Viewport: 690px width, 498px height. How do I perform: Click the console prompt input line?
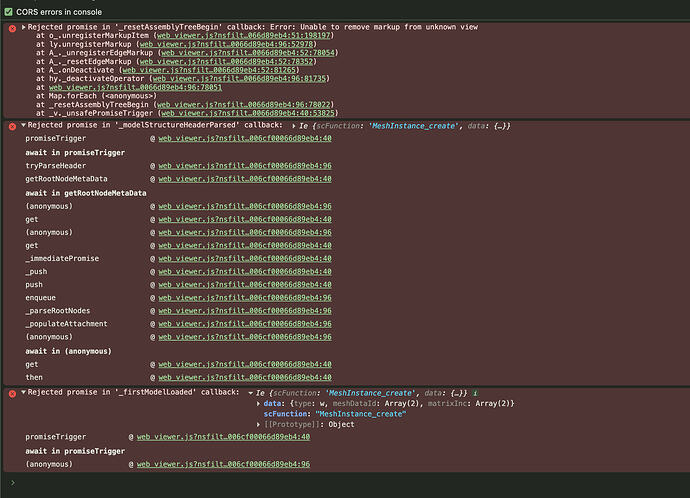(352, 483)
